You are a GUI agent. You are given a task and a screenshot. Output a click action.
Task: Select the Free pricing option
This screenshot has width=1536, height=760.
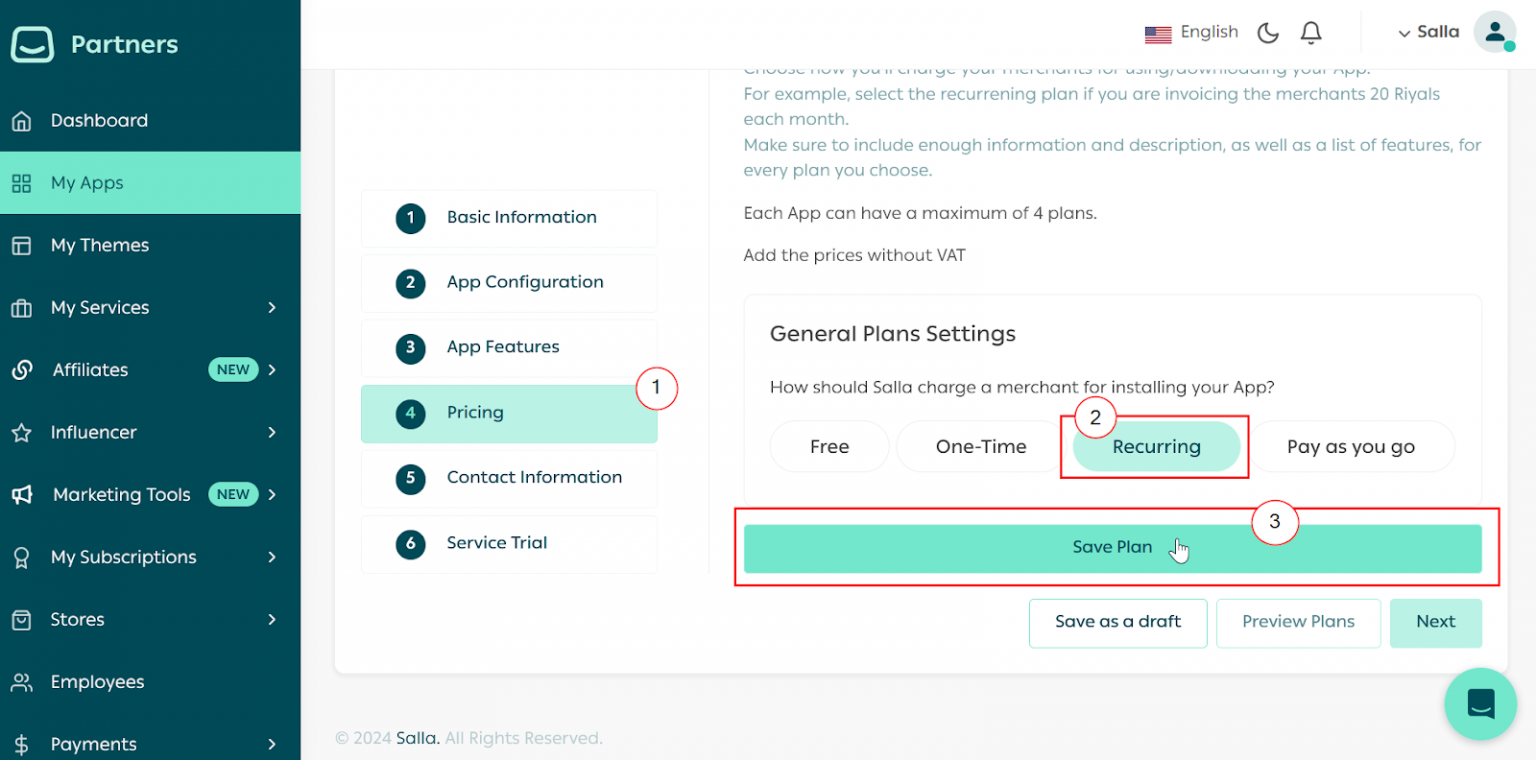pos(829,447)
